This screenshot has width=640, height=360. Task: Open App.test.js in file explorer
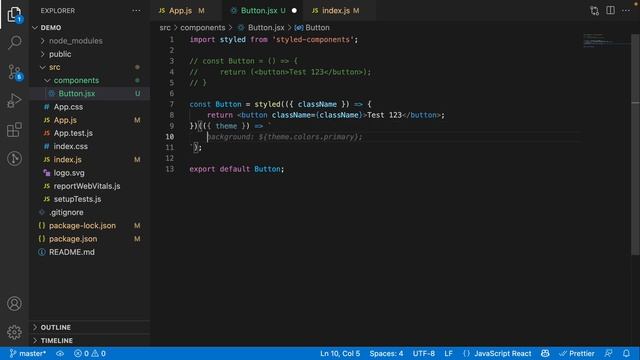click(x=90, y=133)
